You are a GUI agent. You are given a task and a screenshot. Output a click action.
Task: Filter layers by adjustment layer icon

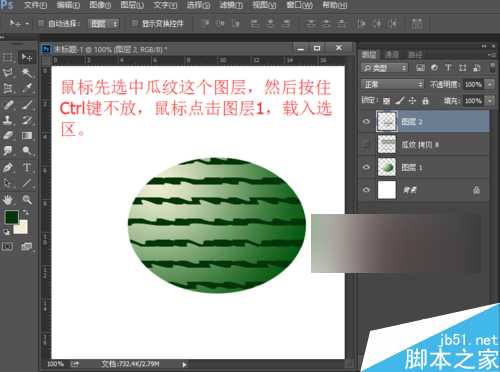434,68
